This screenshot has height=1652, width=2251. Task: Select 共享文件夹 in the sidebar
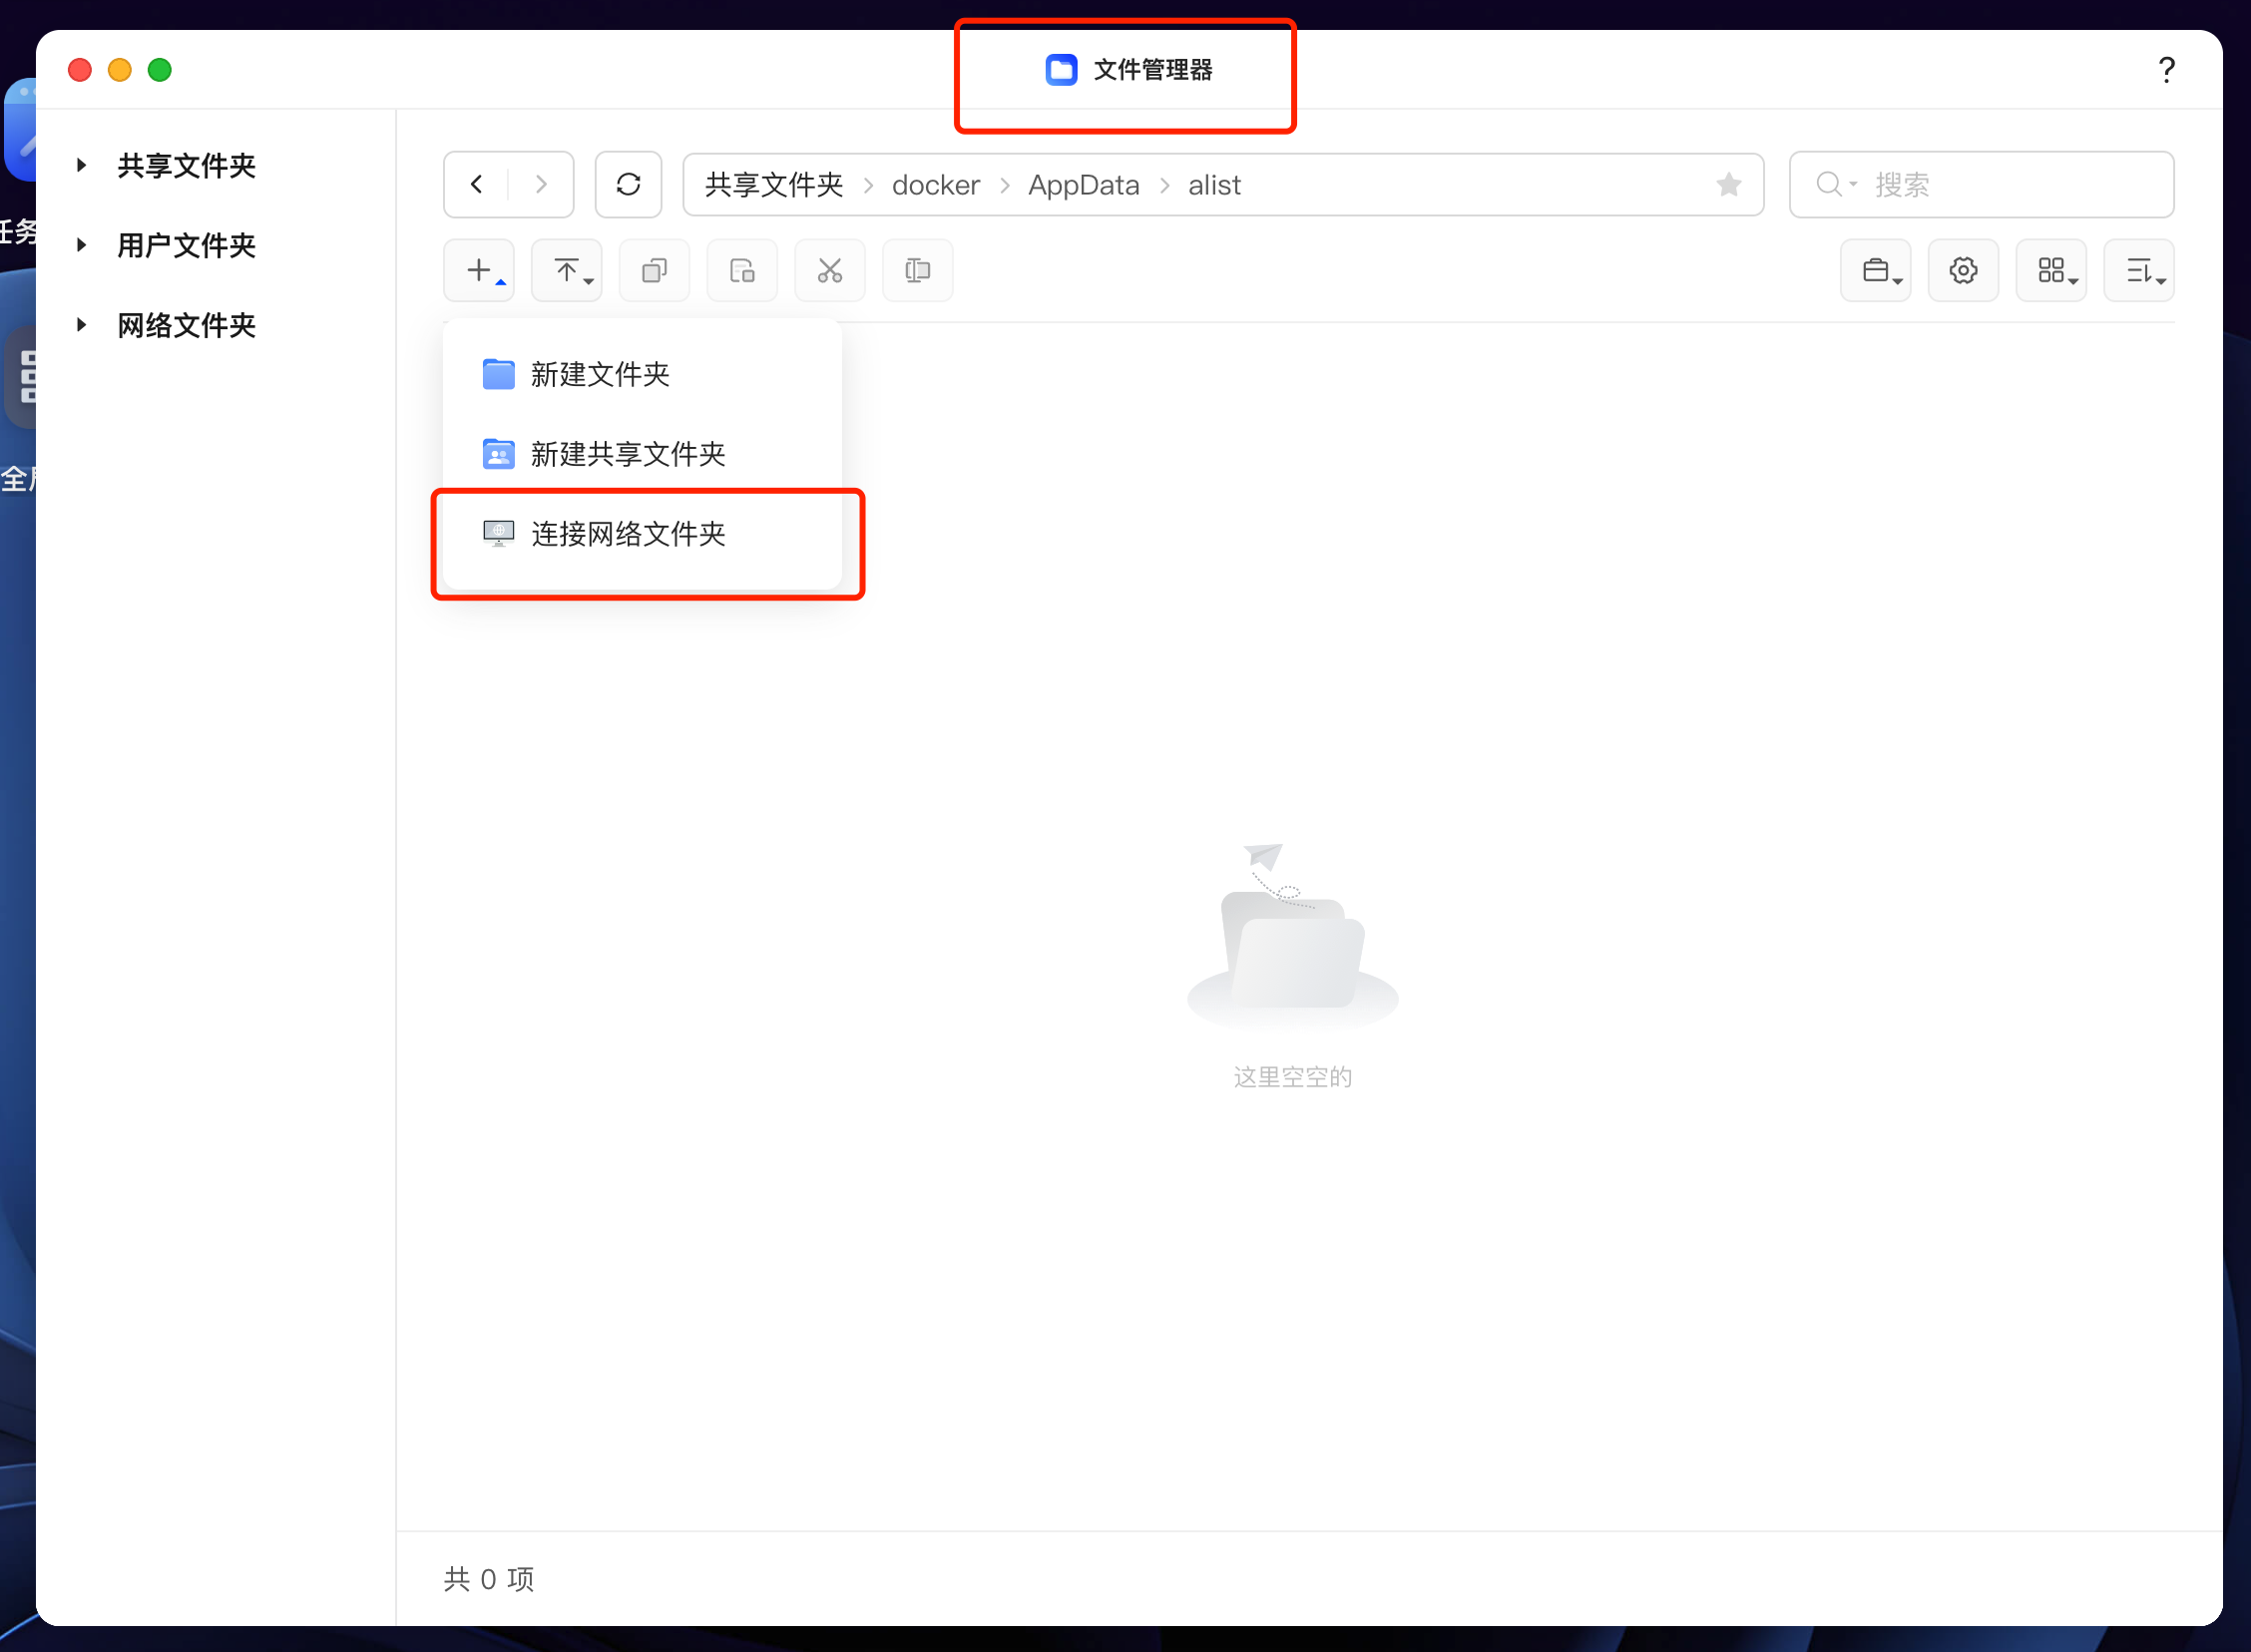187,165
